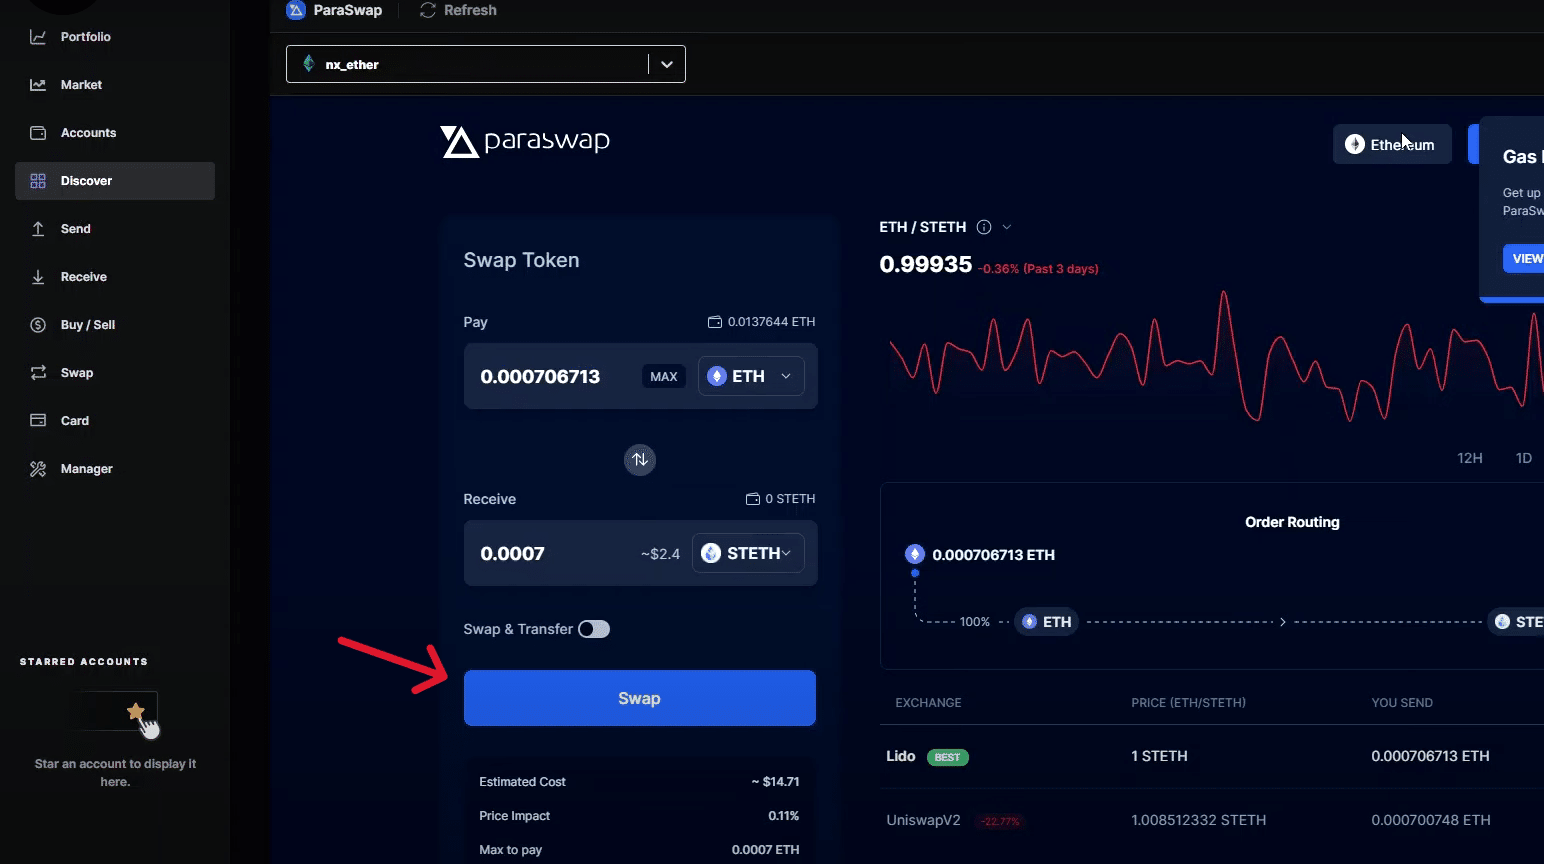Image resolution: width=1544 pixels, height=864 pixels.
Task: Click the starred account star icon
Action: [136, 712]
